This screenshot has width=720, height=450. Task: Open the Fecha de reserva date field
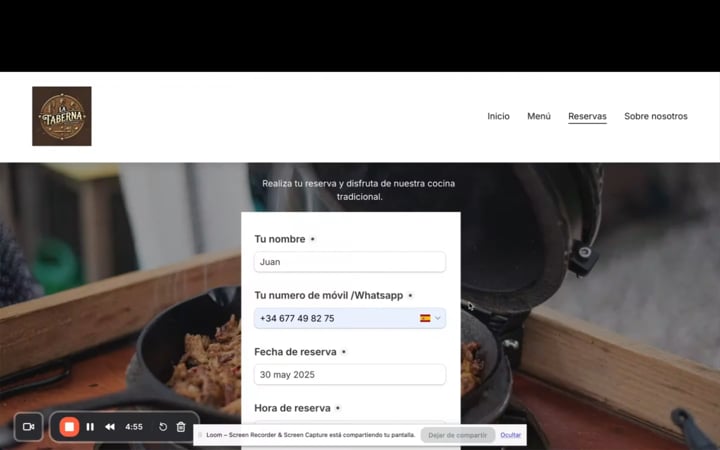pyautogui.click(x=350, y=375)
